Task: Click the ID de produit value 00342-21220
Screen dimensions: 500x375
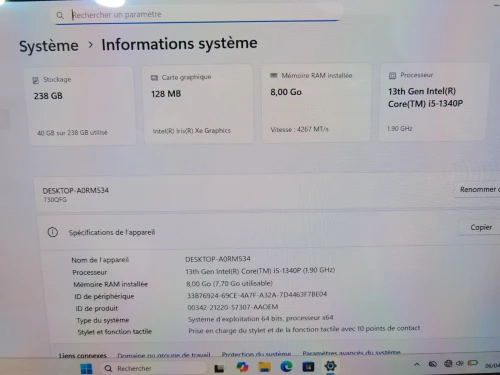Action: [233, 307]
